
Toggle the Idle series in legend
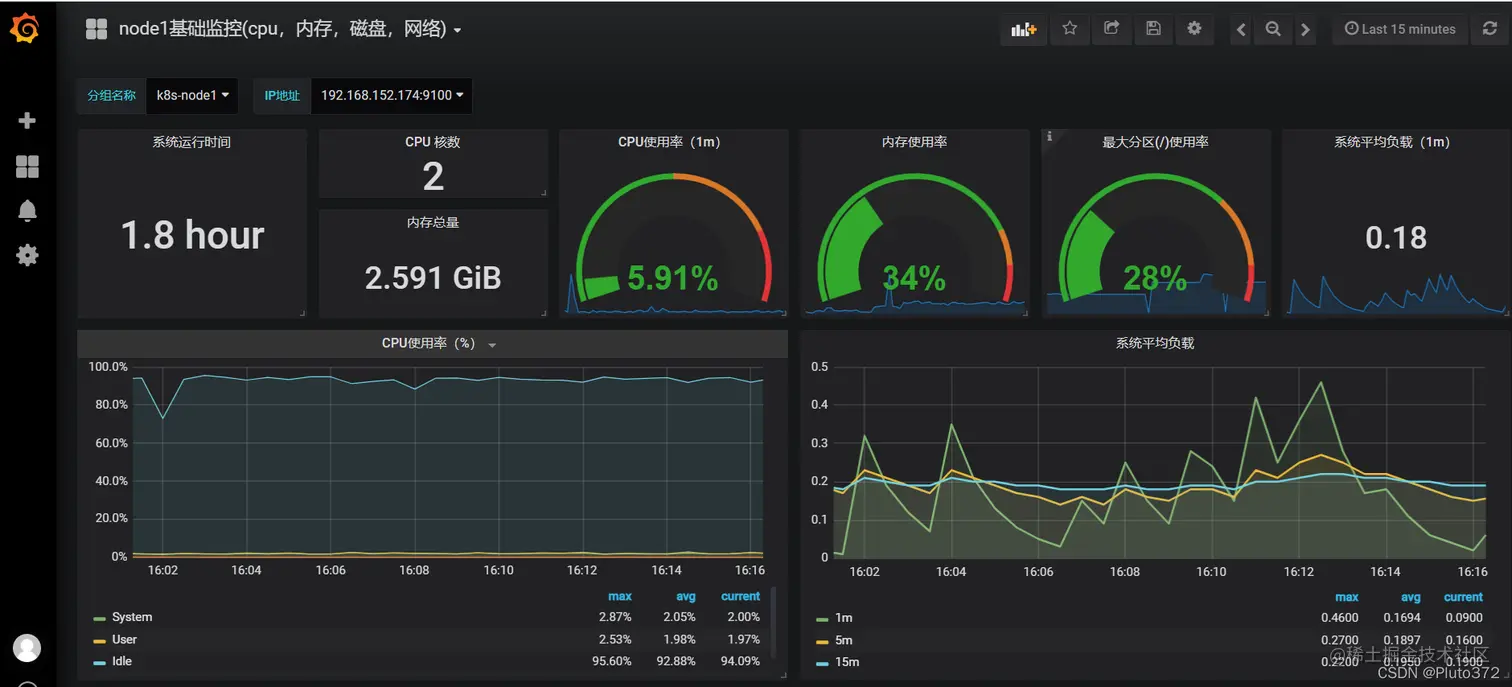[x=122, y=661]
